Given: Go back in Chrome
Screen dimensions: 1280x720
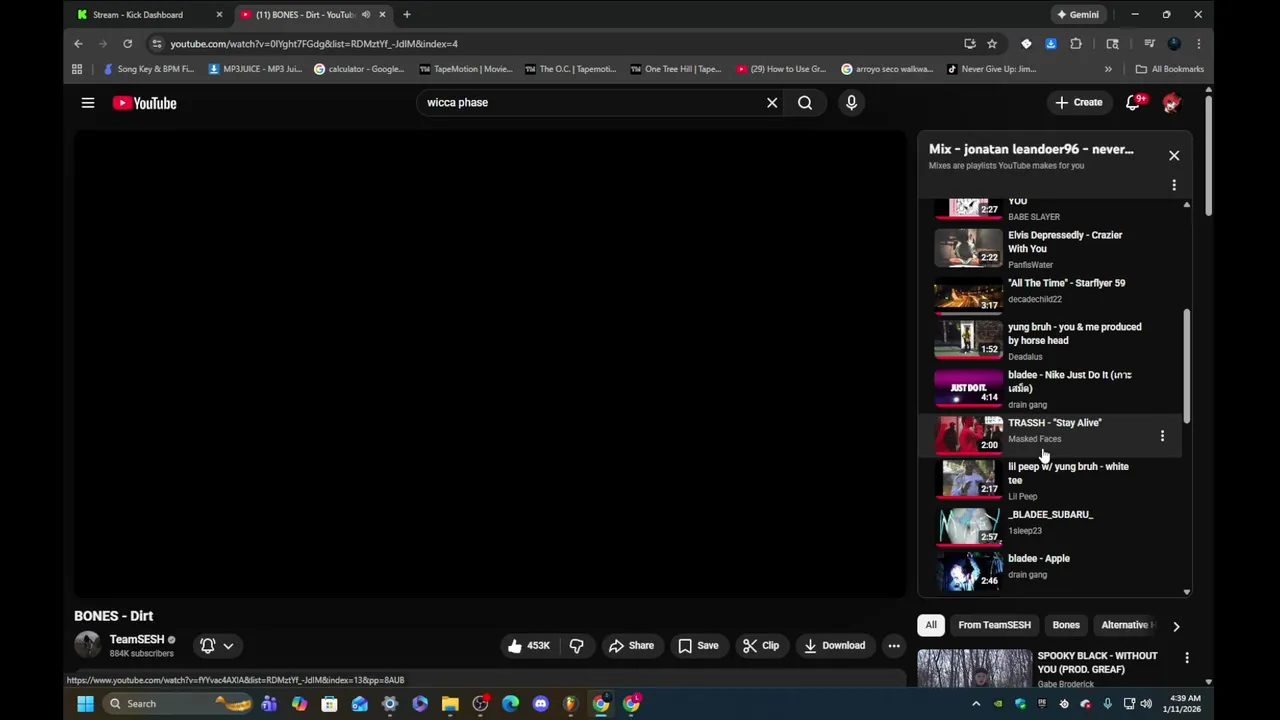Looking at the screenshot, I should coord(78,44).
